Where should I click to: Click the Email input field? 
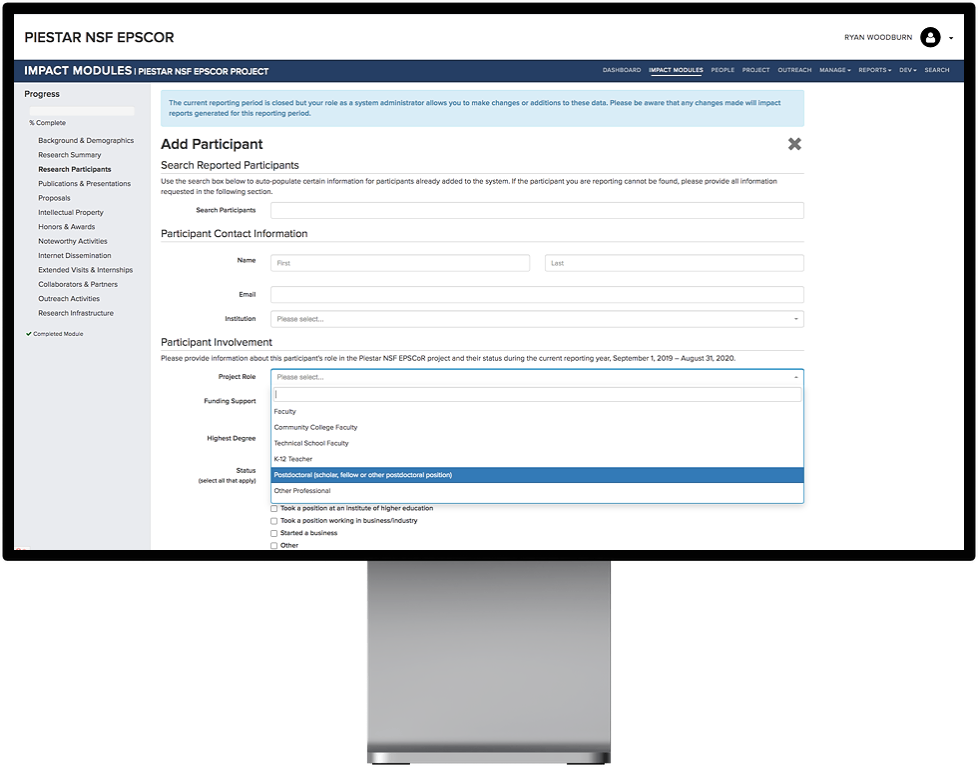(x=537, y=294)
